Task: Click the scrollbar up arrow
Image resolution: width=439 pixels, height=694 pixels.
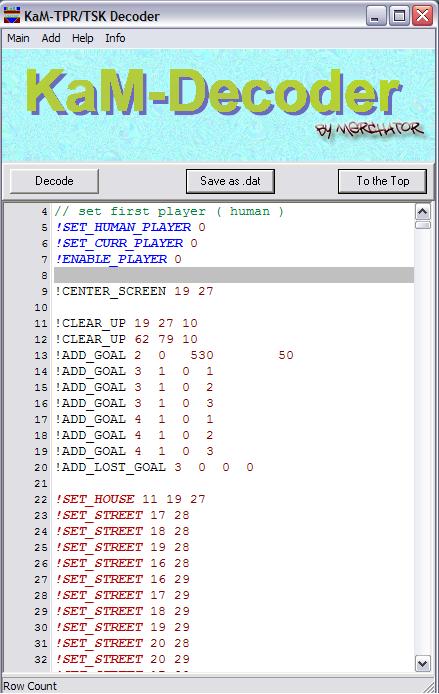Action: pos(423,212)
